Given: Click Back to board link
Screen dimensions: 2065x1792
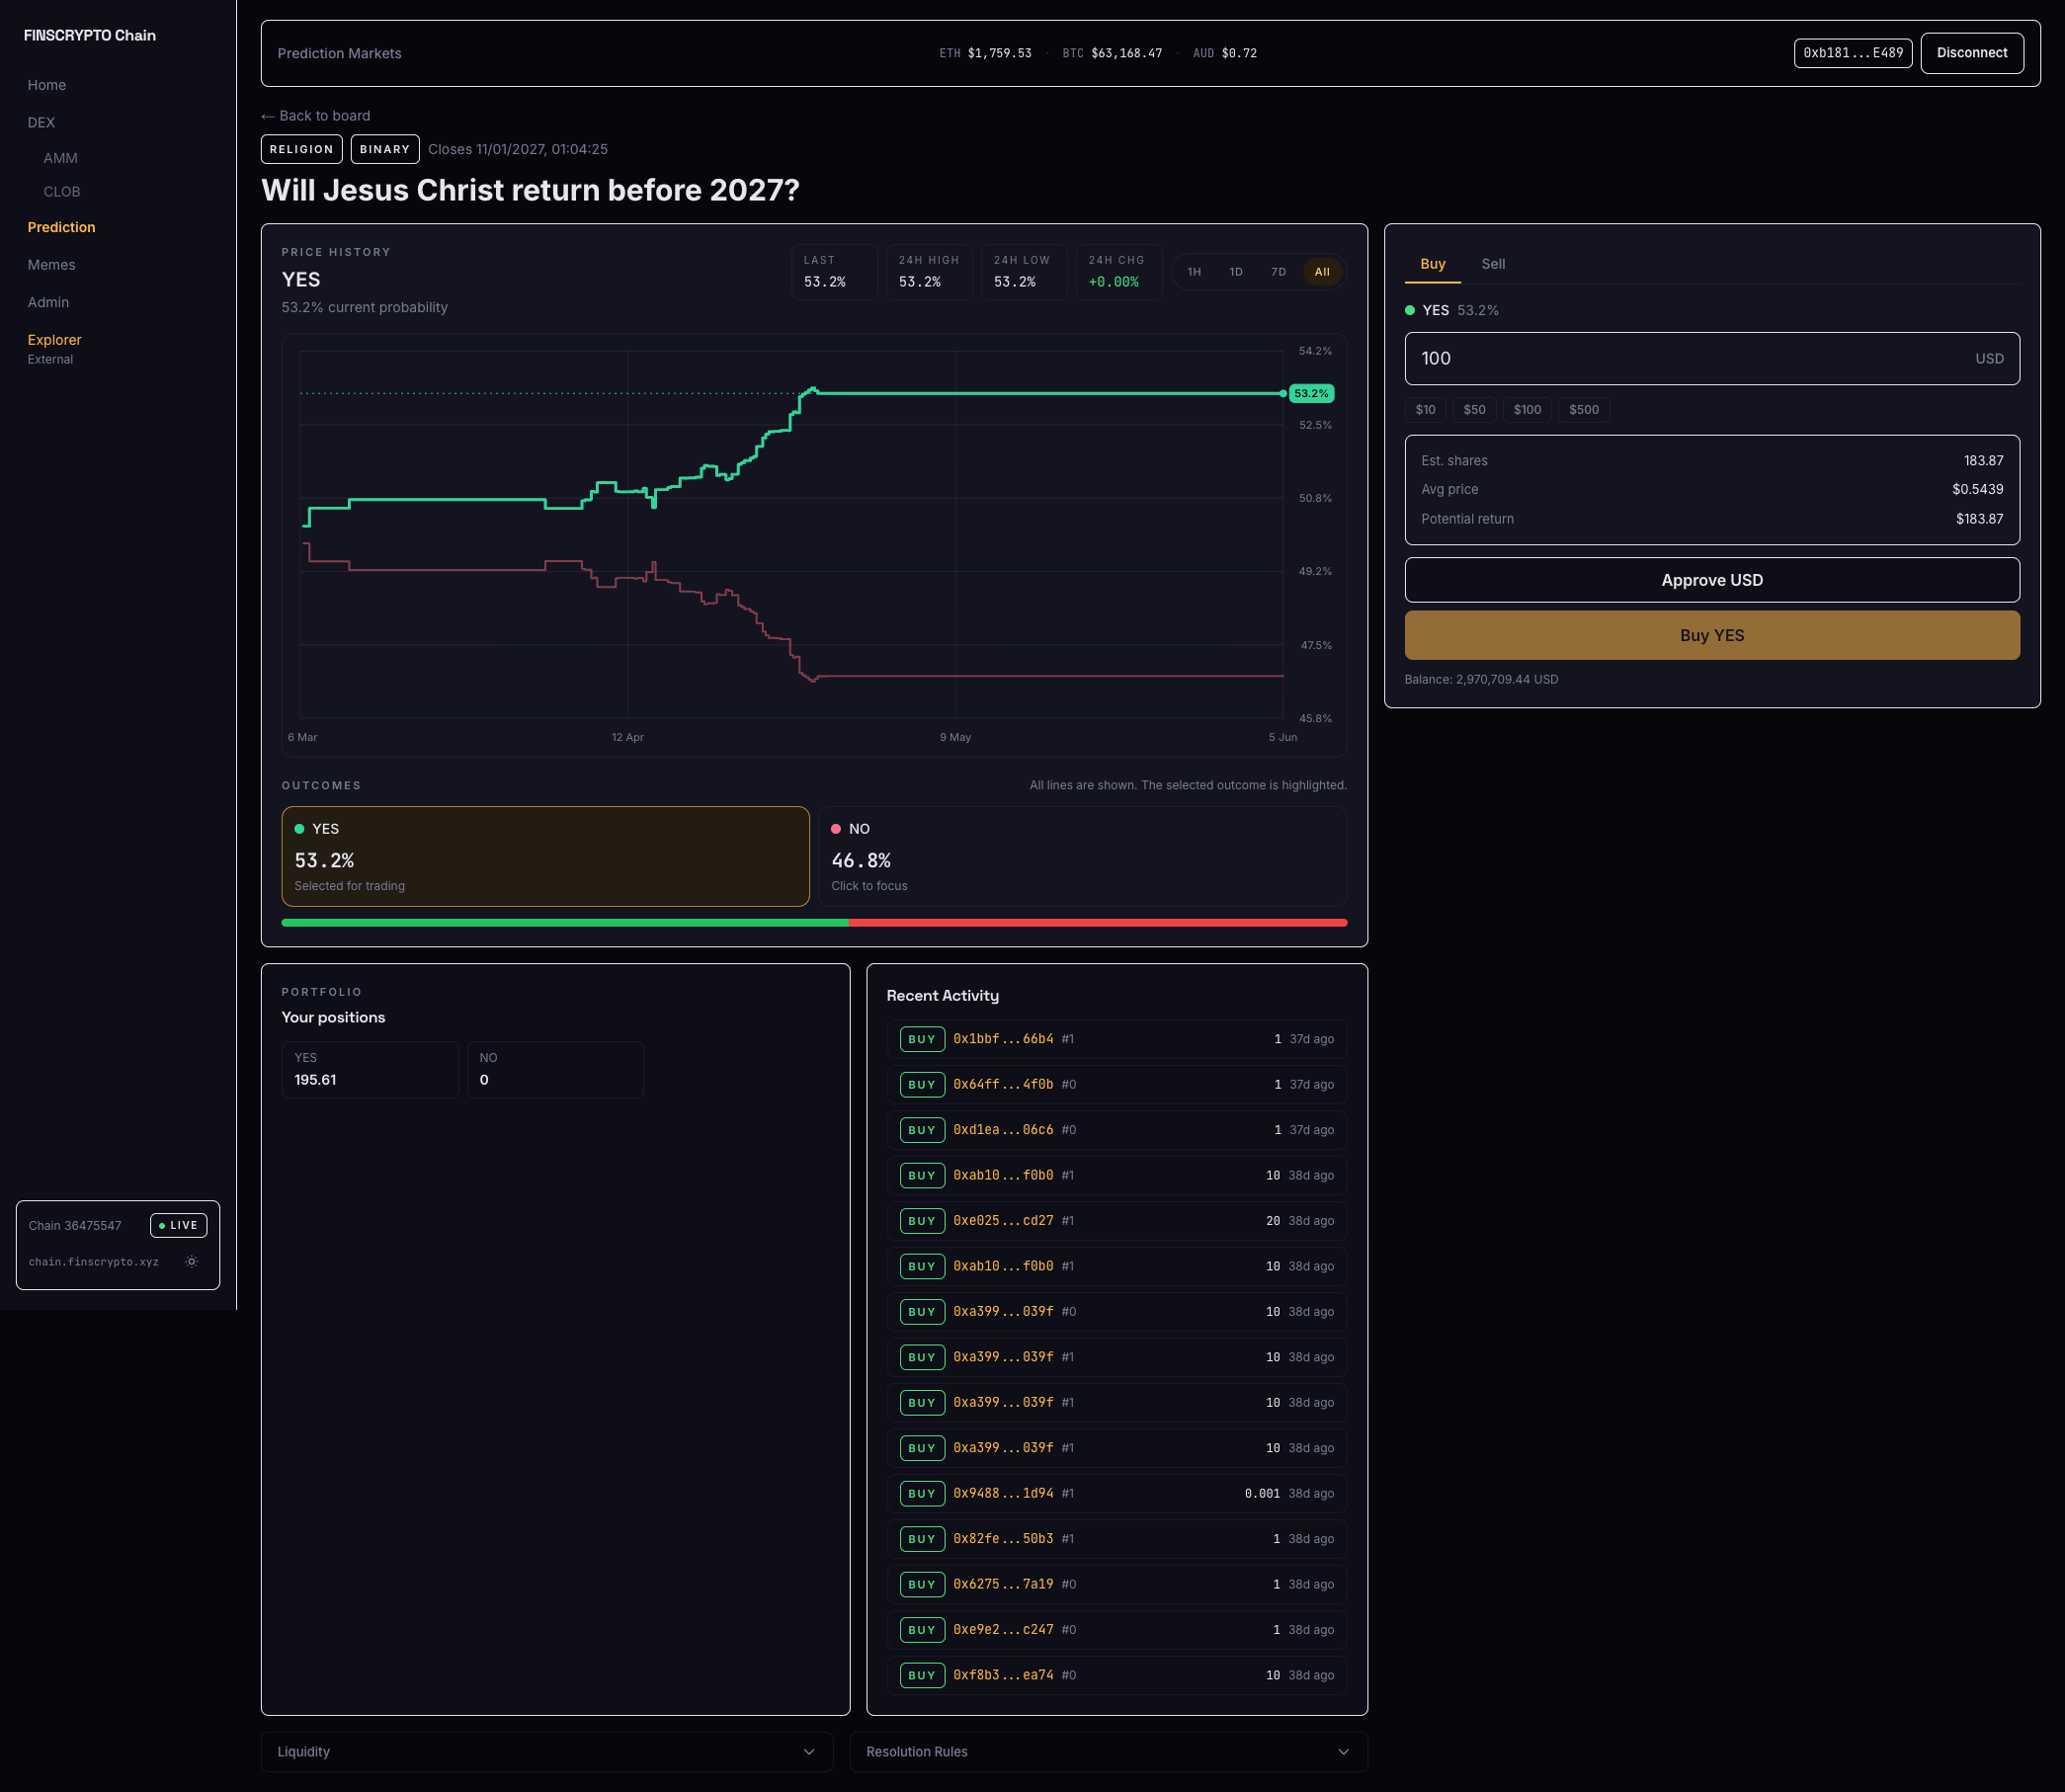Looking at the screenshot, I should [316, 116].
